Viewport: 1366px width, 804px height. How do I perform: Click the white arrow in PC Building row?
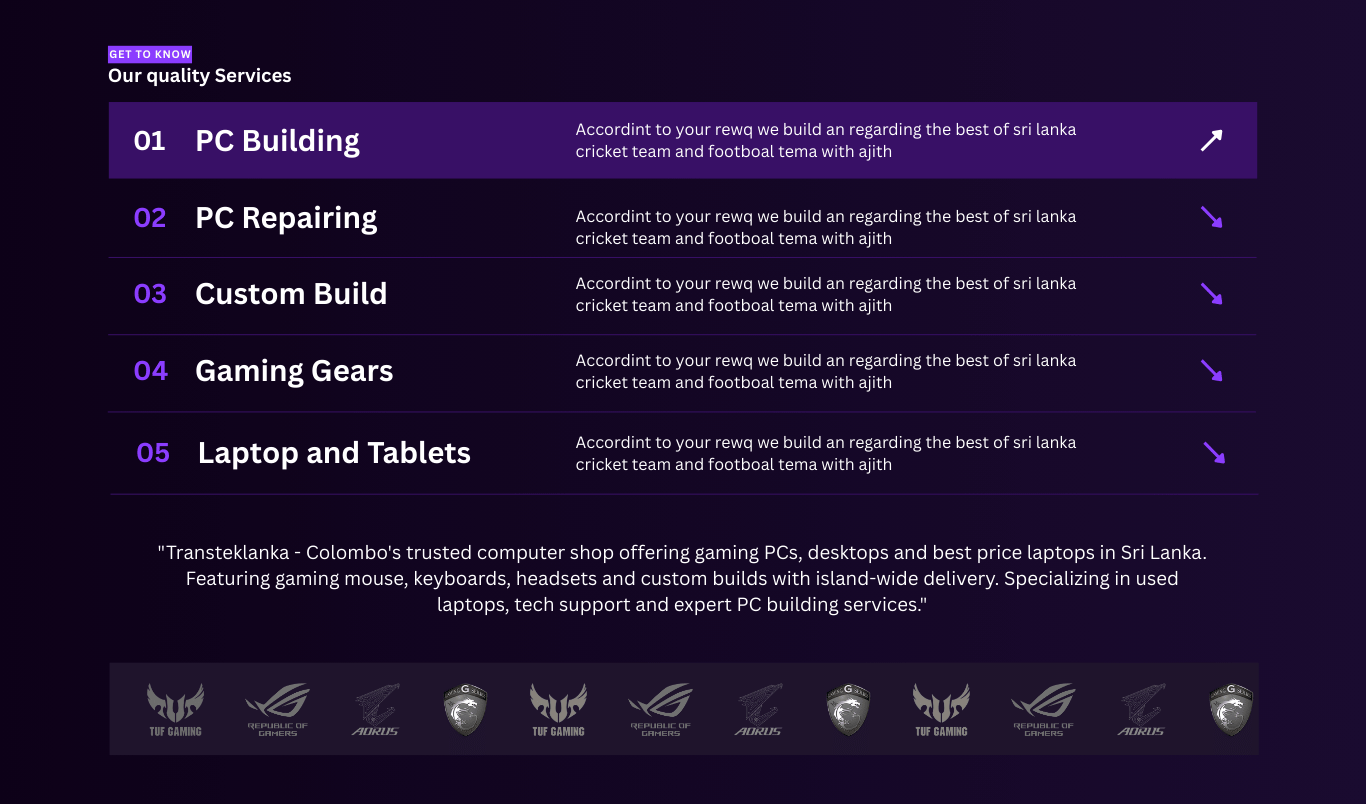click(x=1211, y=141)
